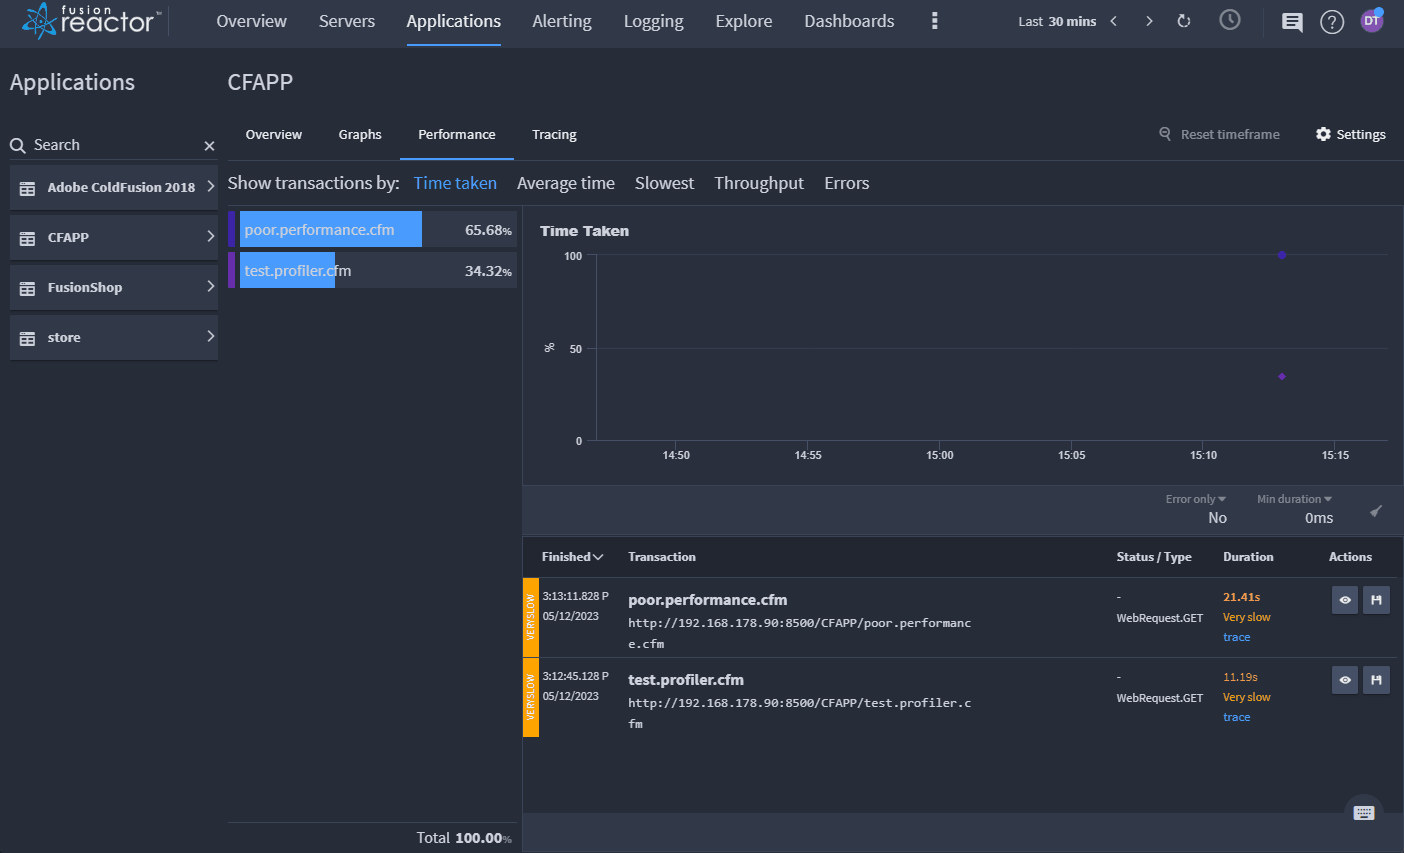The image size is (1404, 853).
Task: View poor.performance.cfm details with the eye icon
Action: click(x=1345, y=600)
